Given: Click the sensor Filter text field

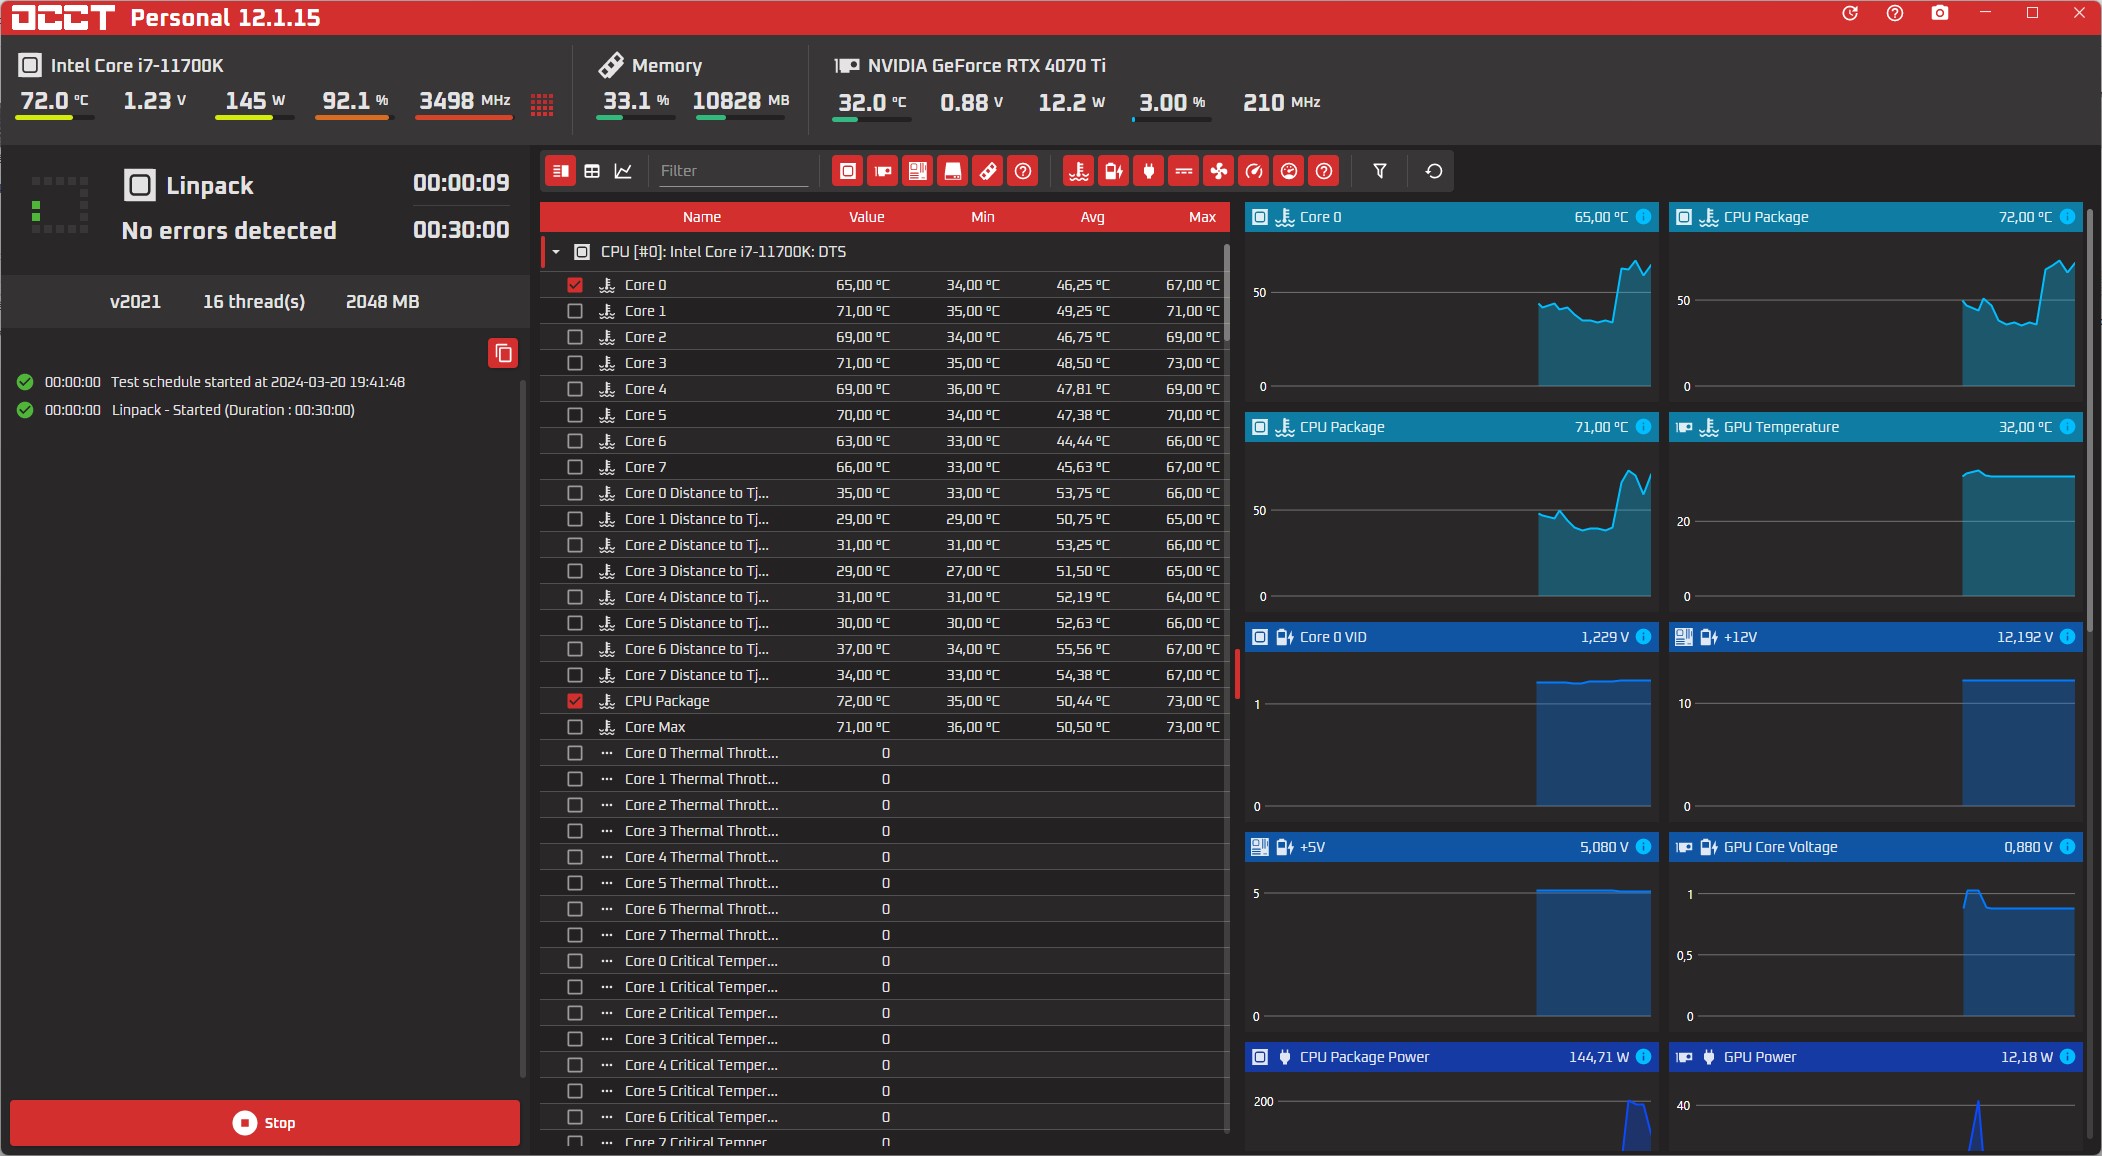Looking at the screenshot, I should pos(732,171).
